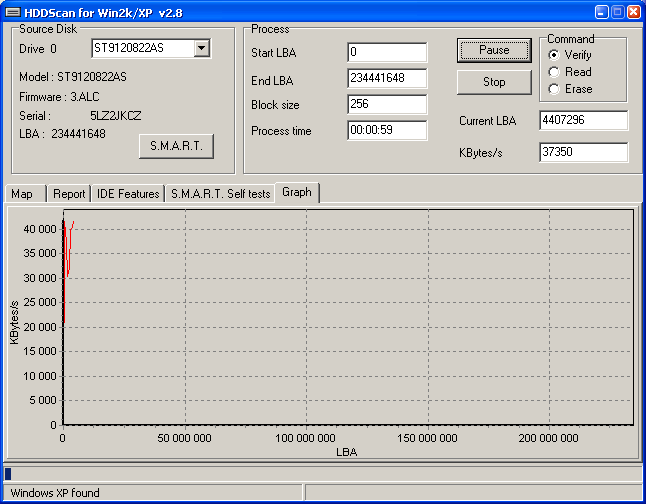Minimize the HDDScan window
Viewport: 646px width, 504px height.
pos(602,12)
